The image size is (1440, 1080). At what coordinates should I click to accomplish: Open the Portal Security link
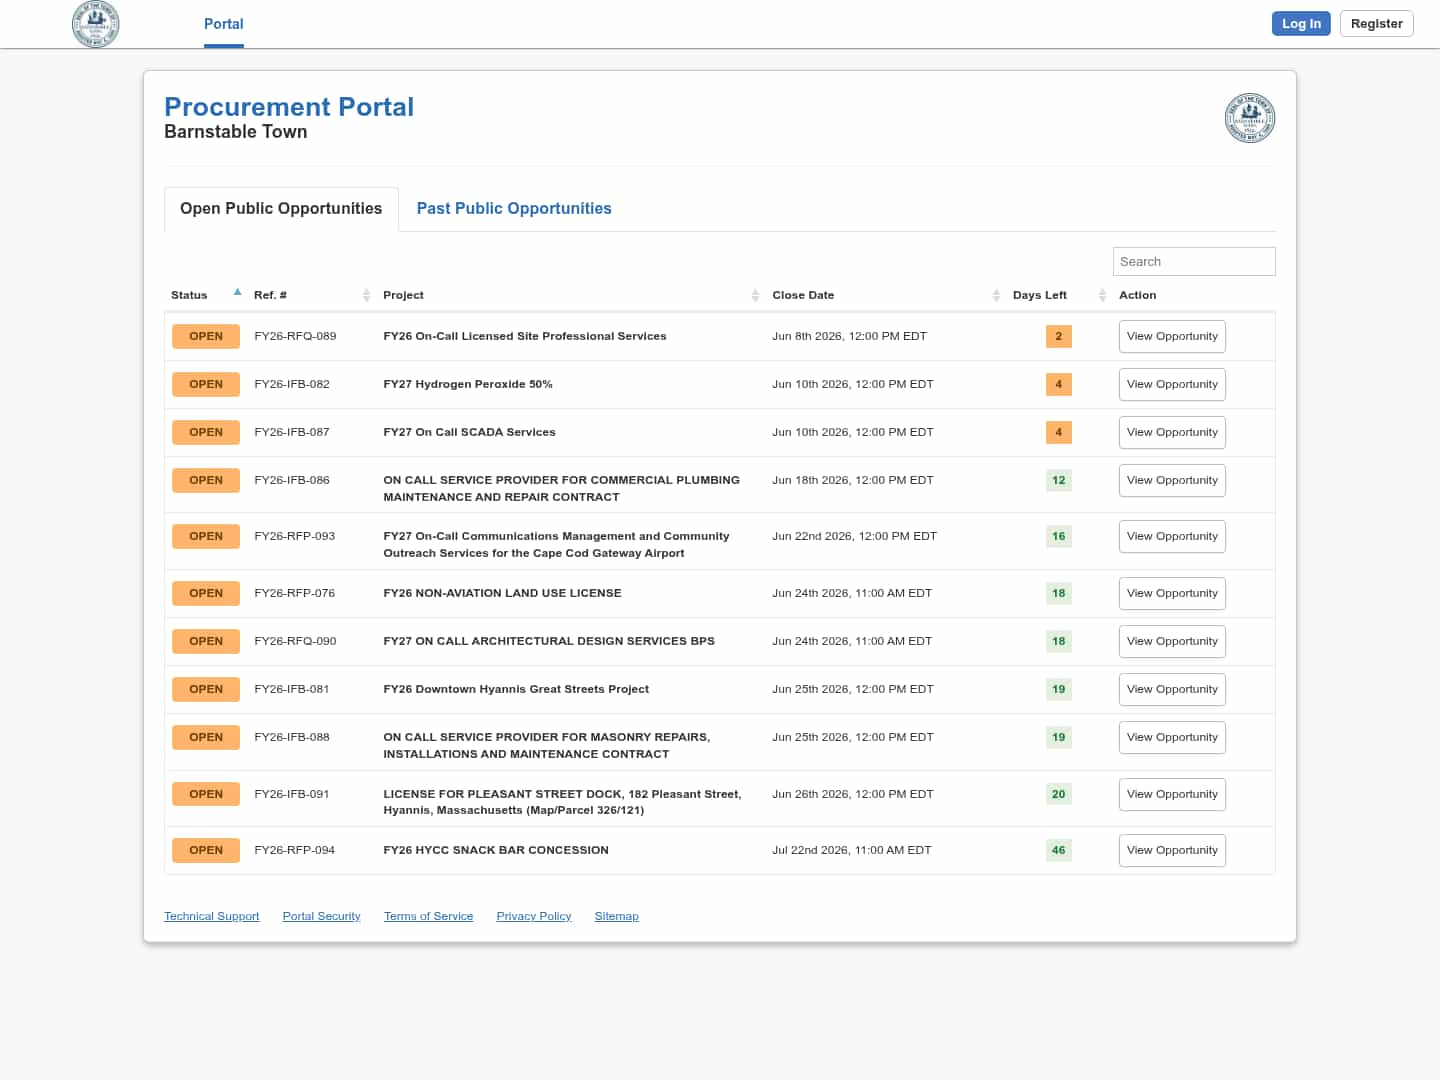point(321,916)
